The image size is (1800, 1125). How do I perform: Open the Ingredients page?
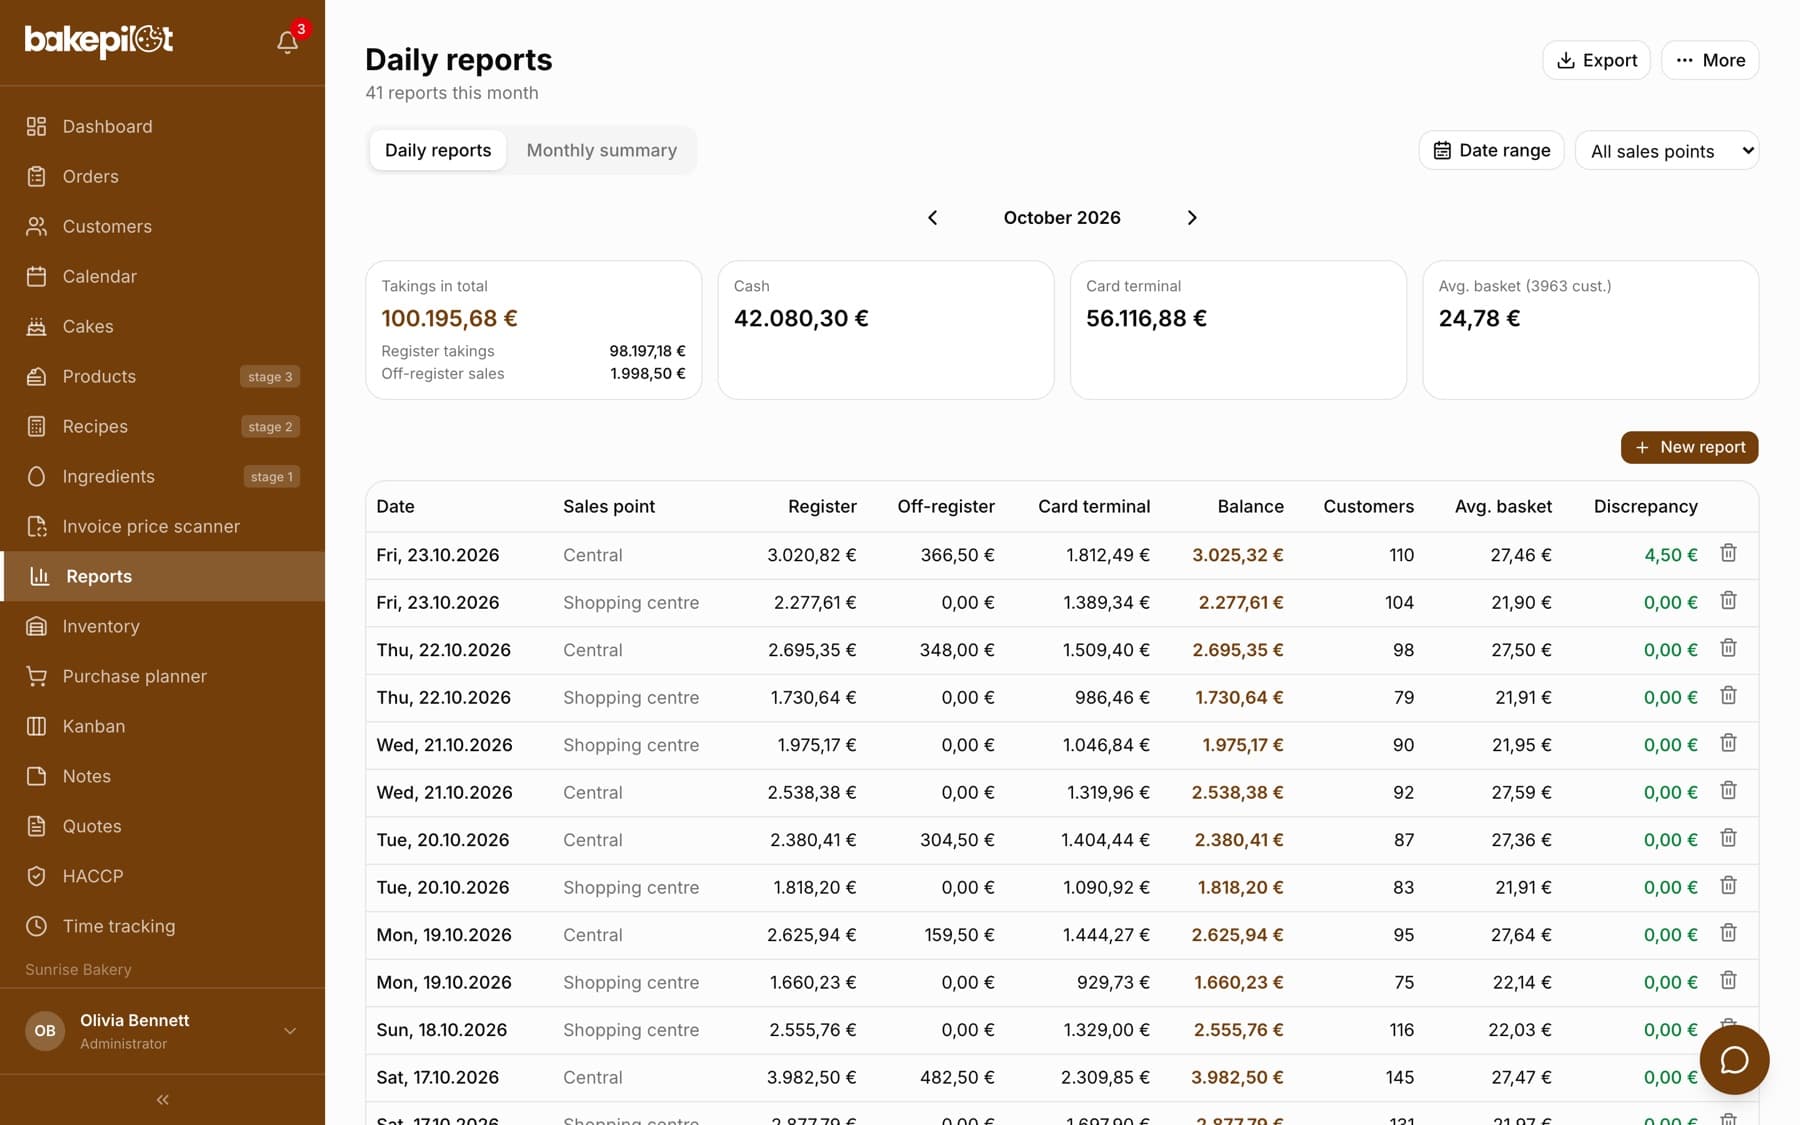click(162, 476)
